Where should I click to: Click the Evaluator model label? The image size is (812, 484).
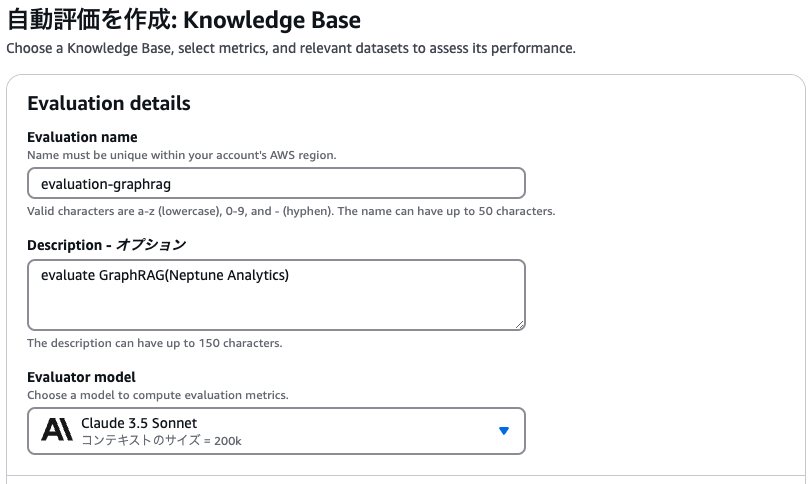(x=81, y=377)
